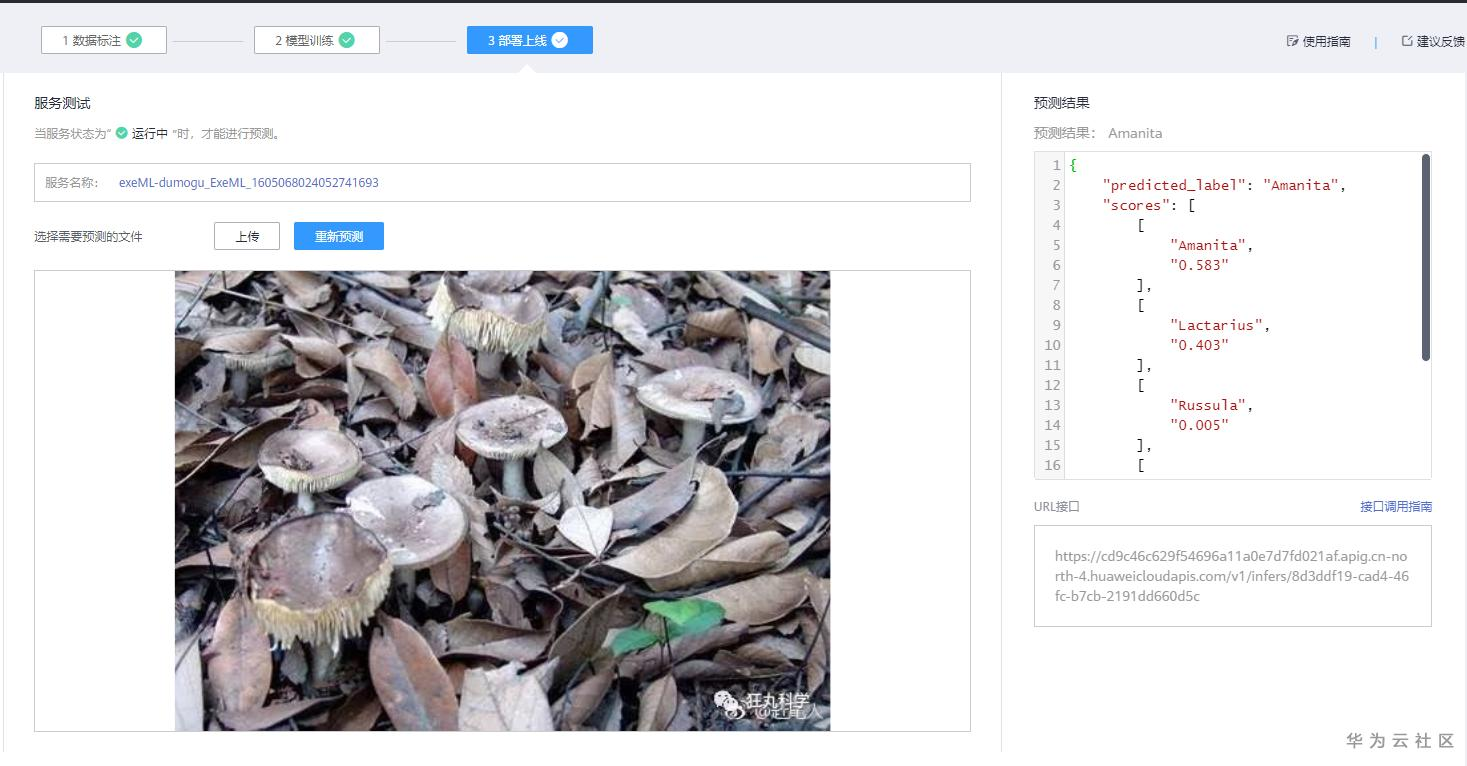The image size is (1467, 766).
Task: Click the checkmark icon on 模型训练 step
Action: click(347, 39)
